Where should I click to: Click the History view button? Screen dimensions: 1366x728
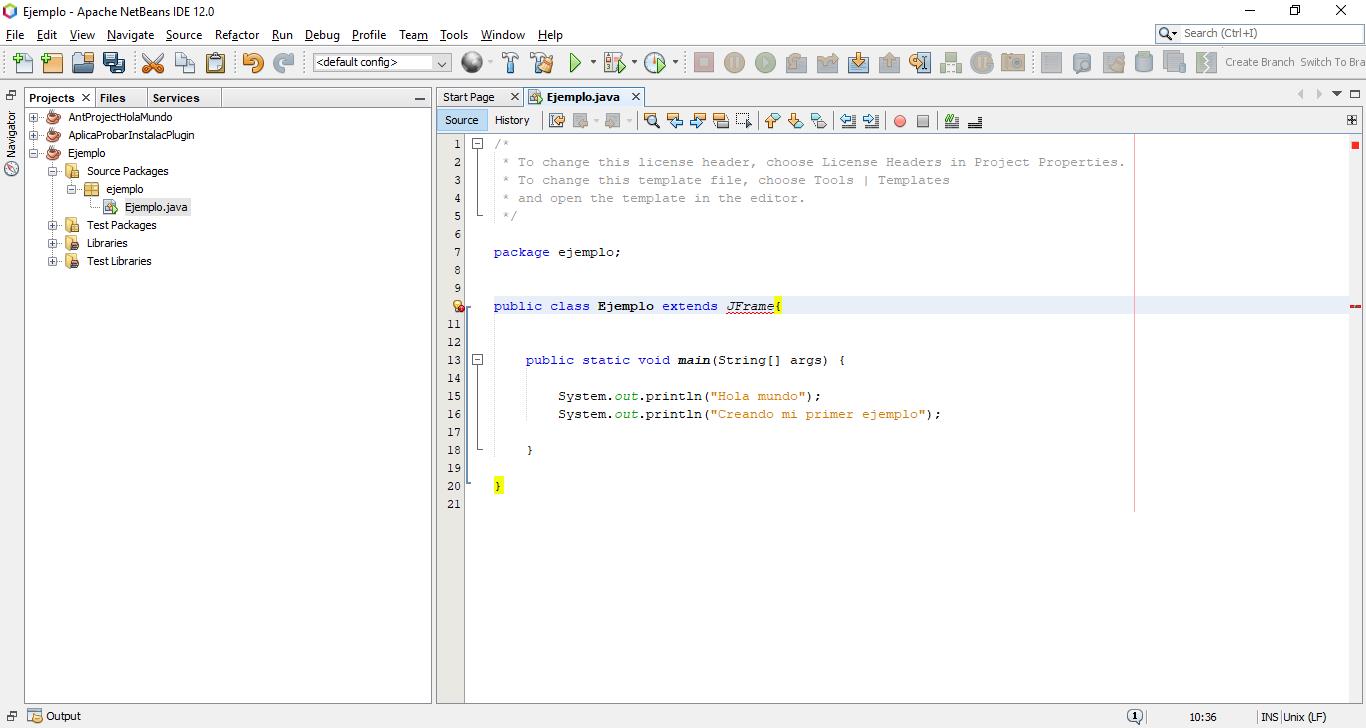[512, 120]
